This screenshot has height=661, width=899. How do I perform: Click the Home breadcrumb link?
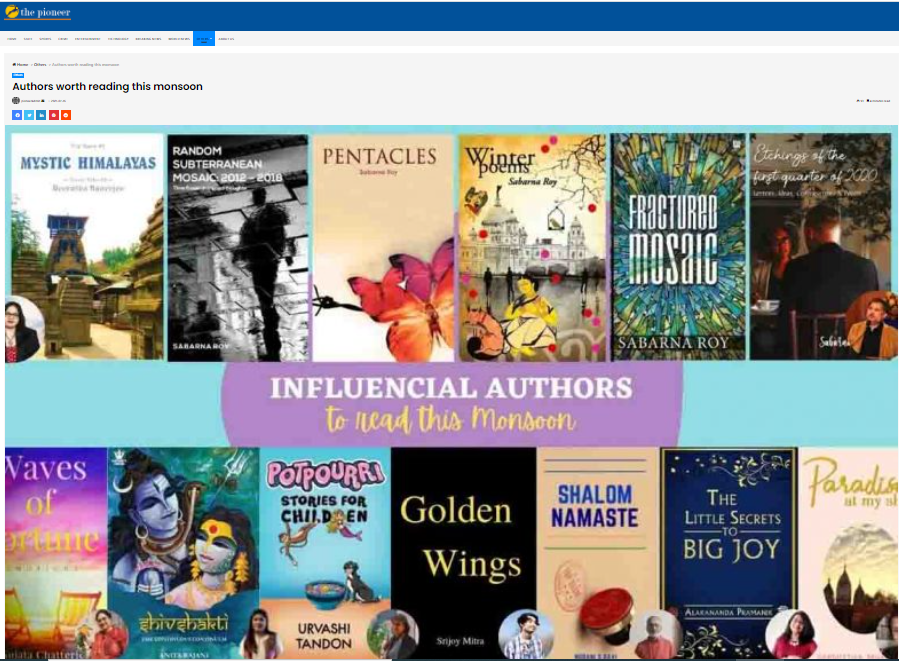pyautogui.click(x=21, y=65)
